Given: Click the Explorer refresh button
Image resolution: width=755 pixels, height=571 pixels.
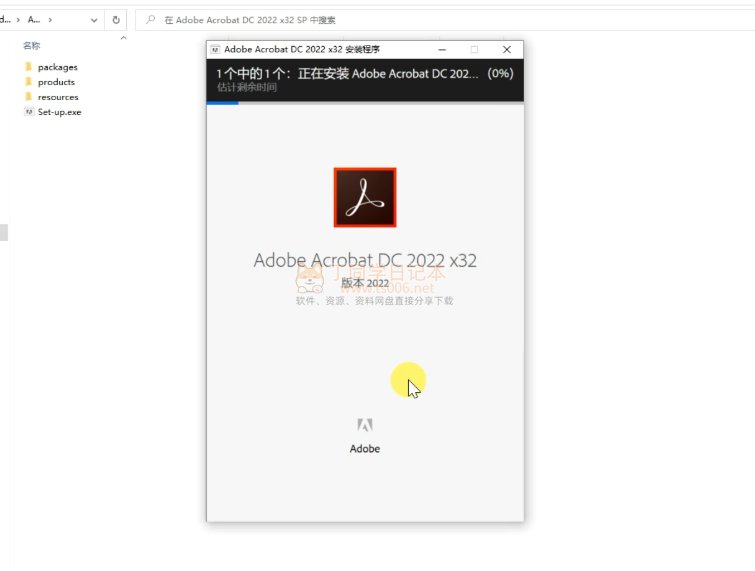Looking at the screenshot, I should point(116,20).
